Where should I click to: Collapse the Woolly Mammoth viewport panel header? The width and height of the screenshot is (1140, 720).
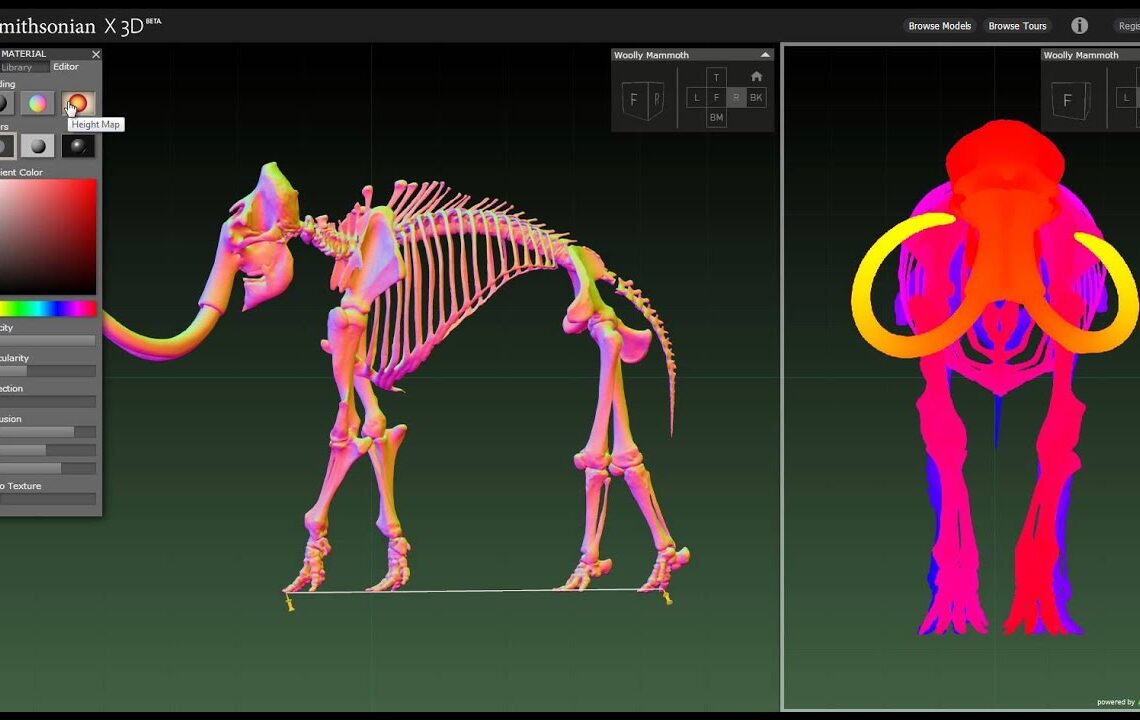pyautogui.click(x=765, y=54)
